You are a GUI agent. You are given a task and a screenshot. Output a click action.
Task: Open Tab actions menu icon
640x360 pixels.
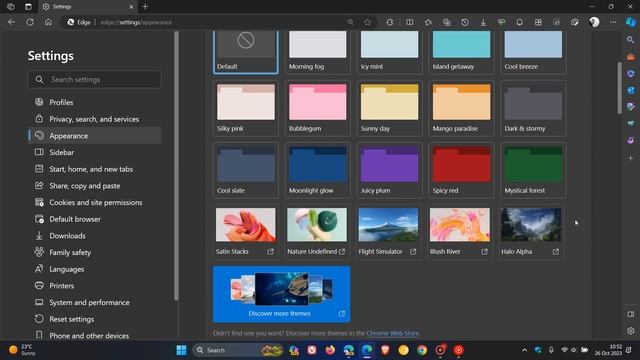28,7
